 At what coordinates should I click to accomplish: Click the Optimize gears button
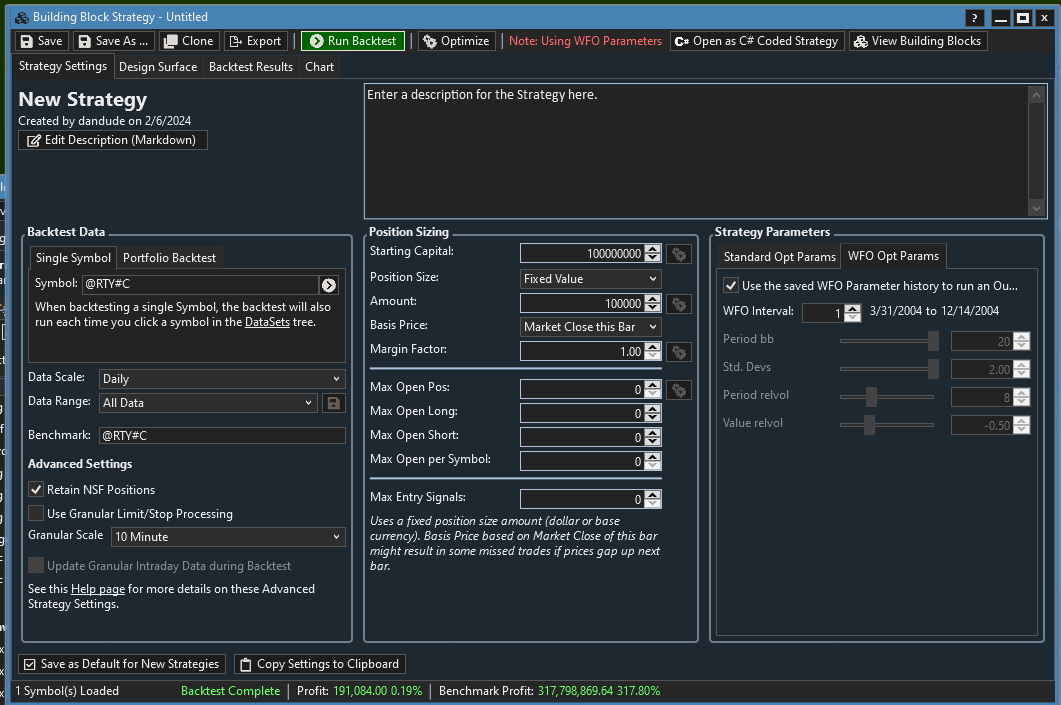tap(456, 41)
